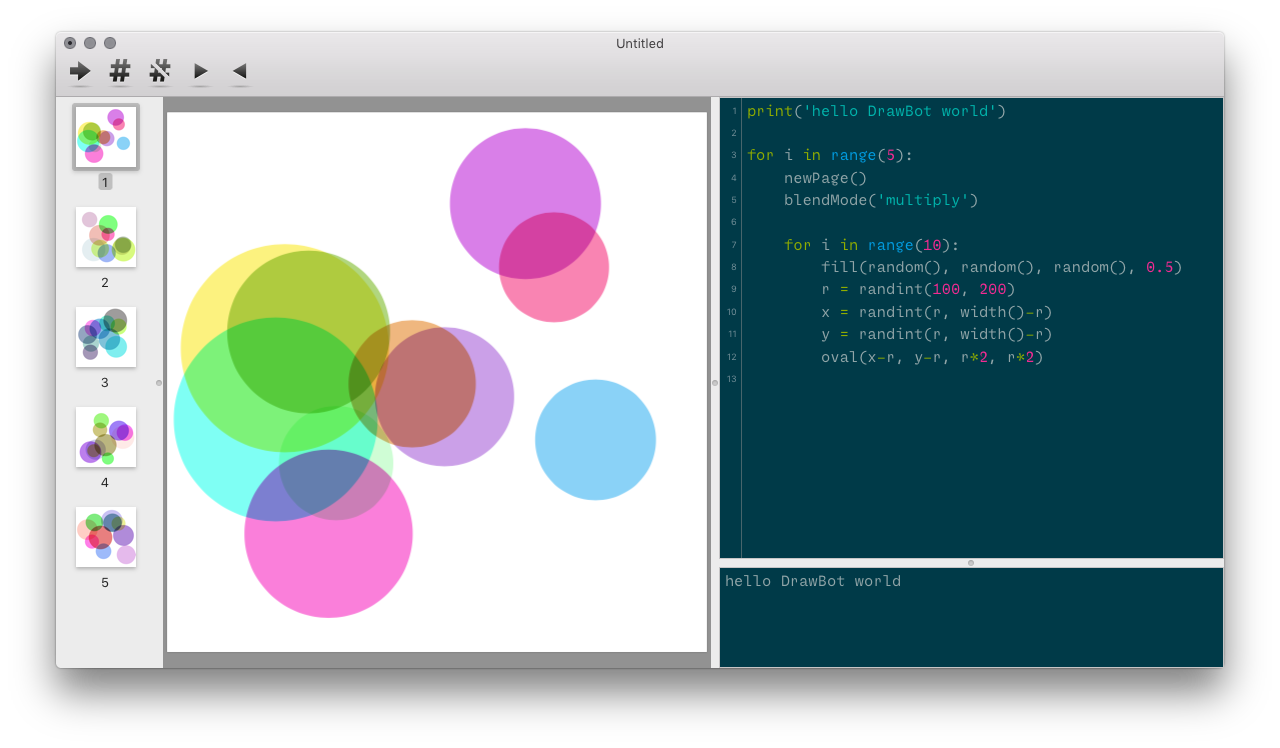The image size is (1280, 748).
Task: Click the window minimize button
Action: [90, 43]
